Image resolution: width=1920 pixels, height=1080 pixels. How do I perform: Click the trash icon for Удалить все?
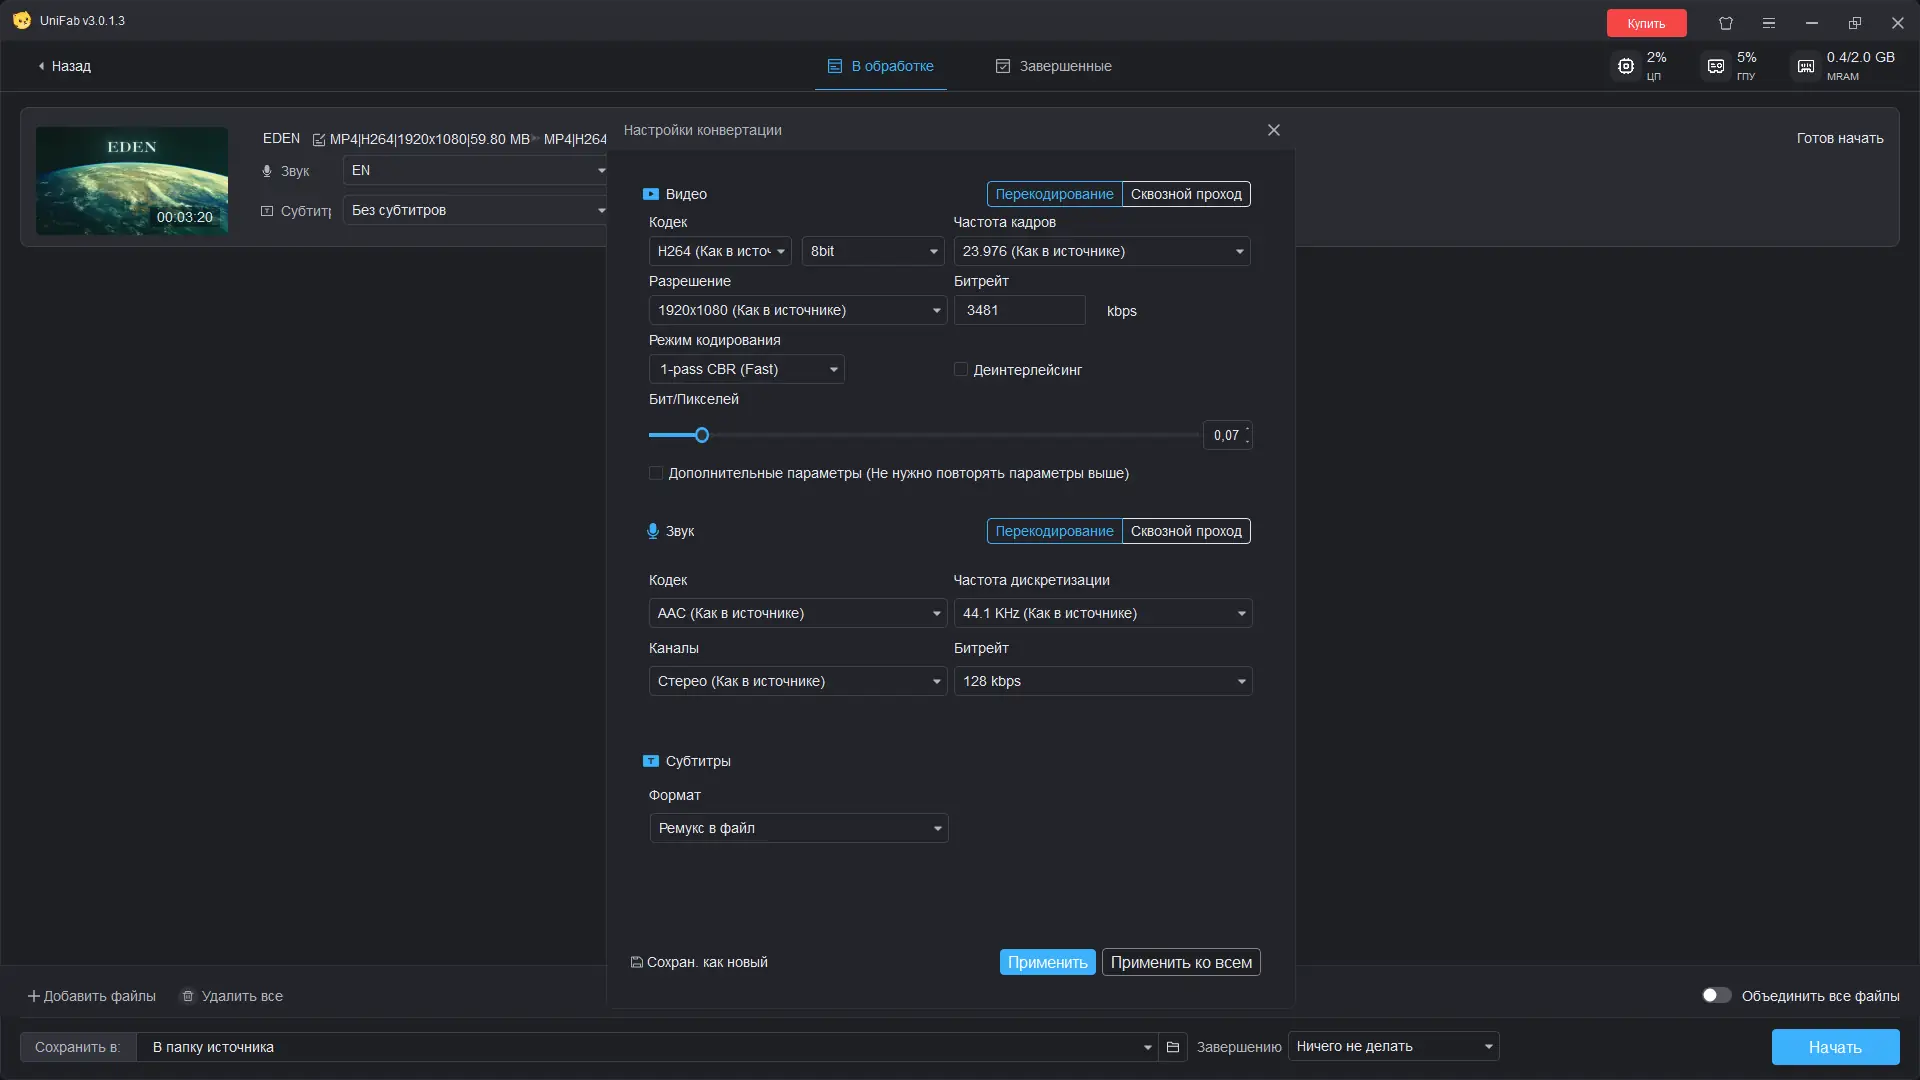(188, 996)
